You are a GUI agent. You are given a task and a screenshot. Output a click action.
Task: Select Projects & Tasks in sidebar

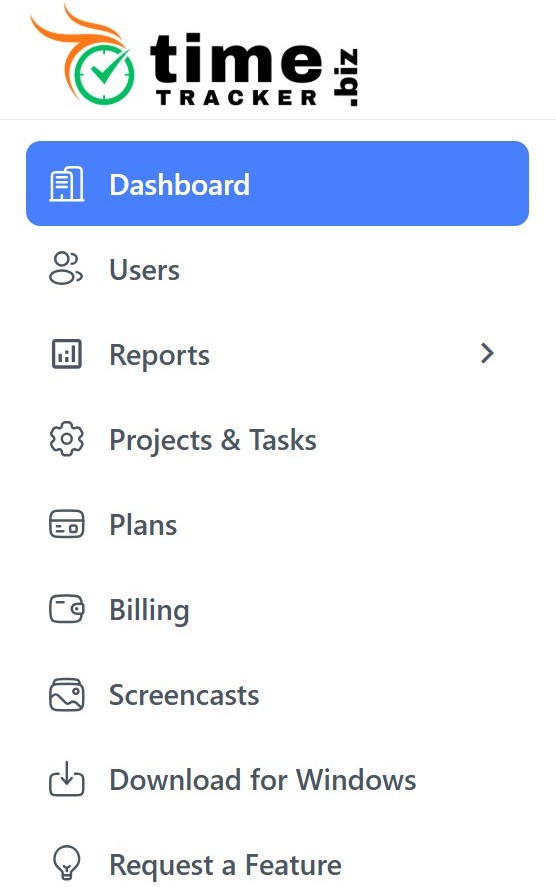click(277, 440)
